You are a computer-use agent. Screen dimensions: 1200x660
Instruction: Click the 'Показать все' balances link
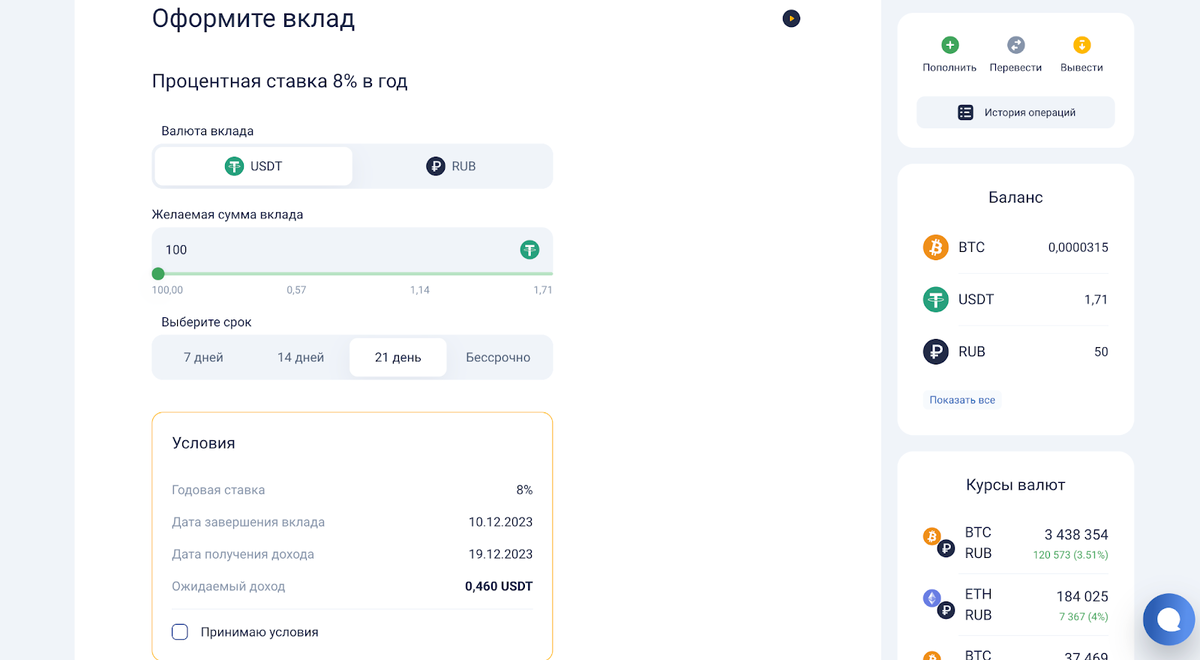pos(962,400)
